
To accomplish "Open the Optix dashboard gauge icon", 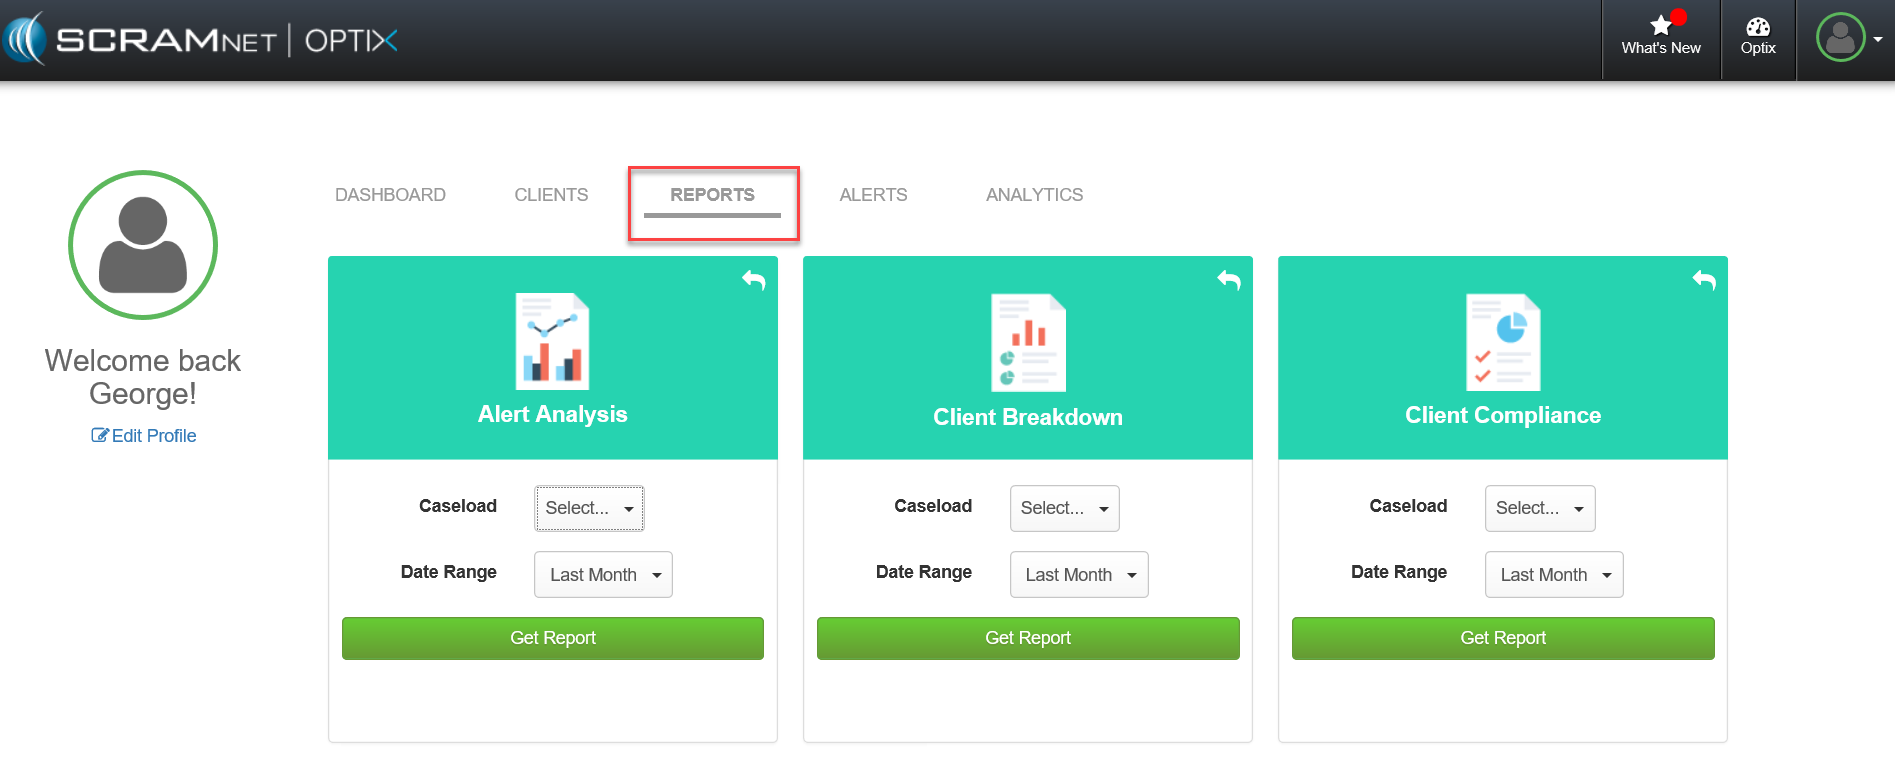I will pos(1757,27).
